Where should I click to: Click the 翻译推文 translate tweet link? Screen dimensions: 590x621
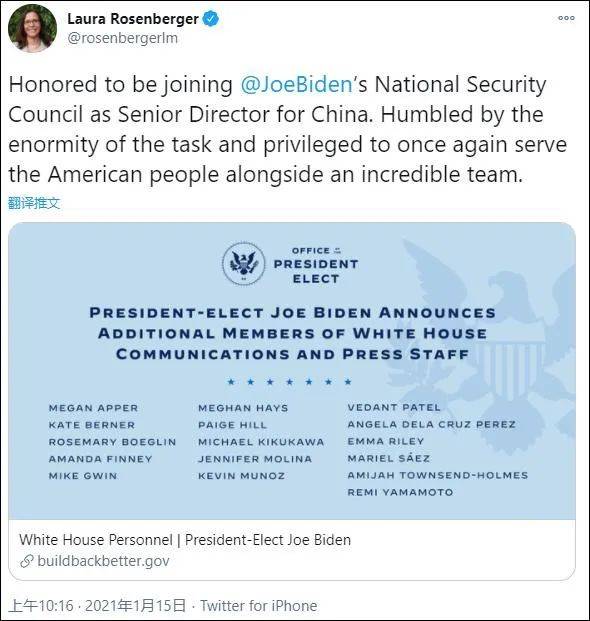(34, 203)
